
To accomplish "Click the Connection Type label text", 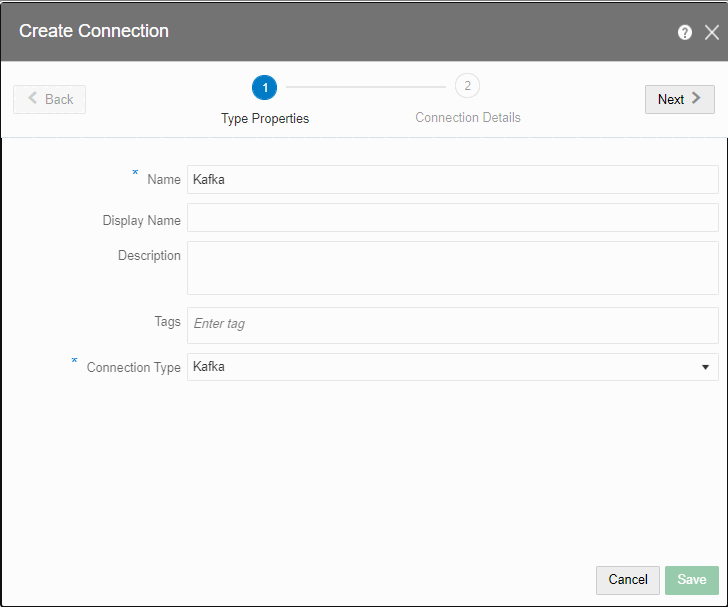I will pos(133,368).
